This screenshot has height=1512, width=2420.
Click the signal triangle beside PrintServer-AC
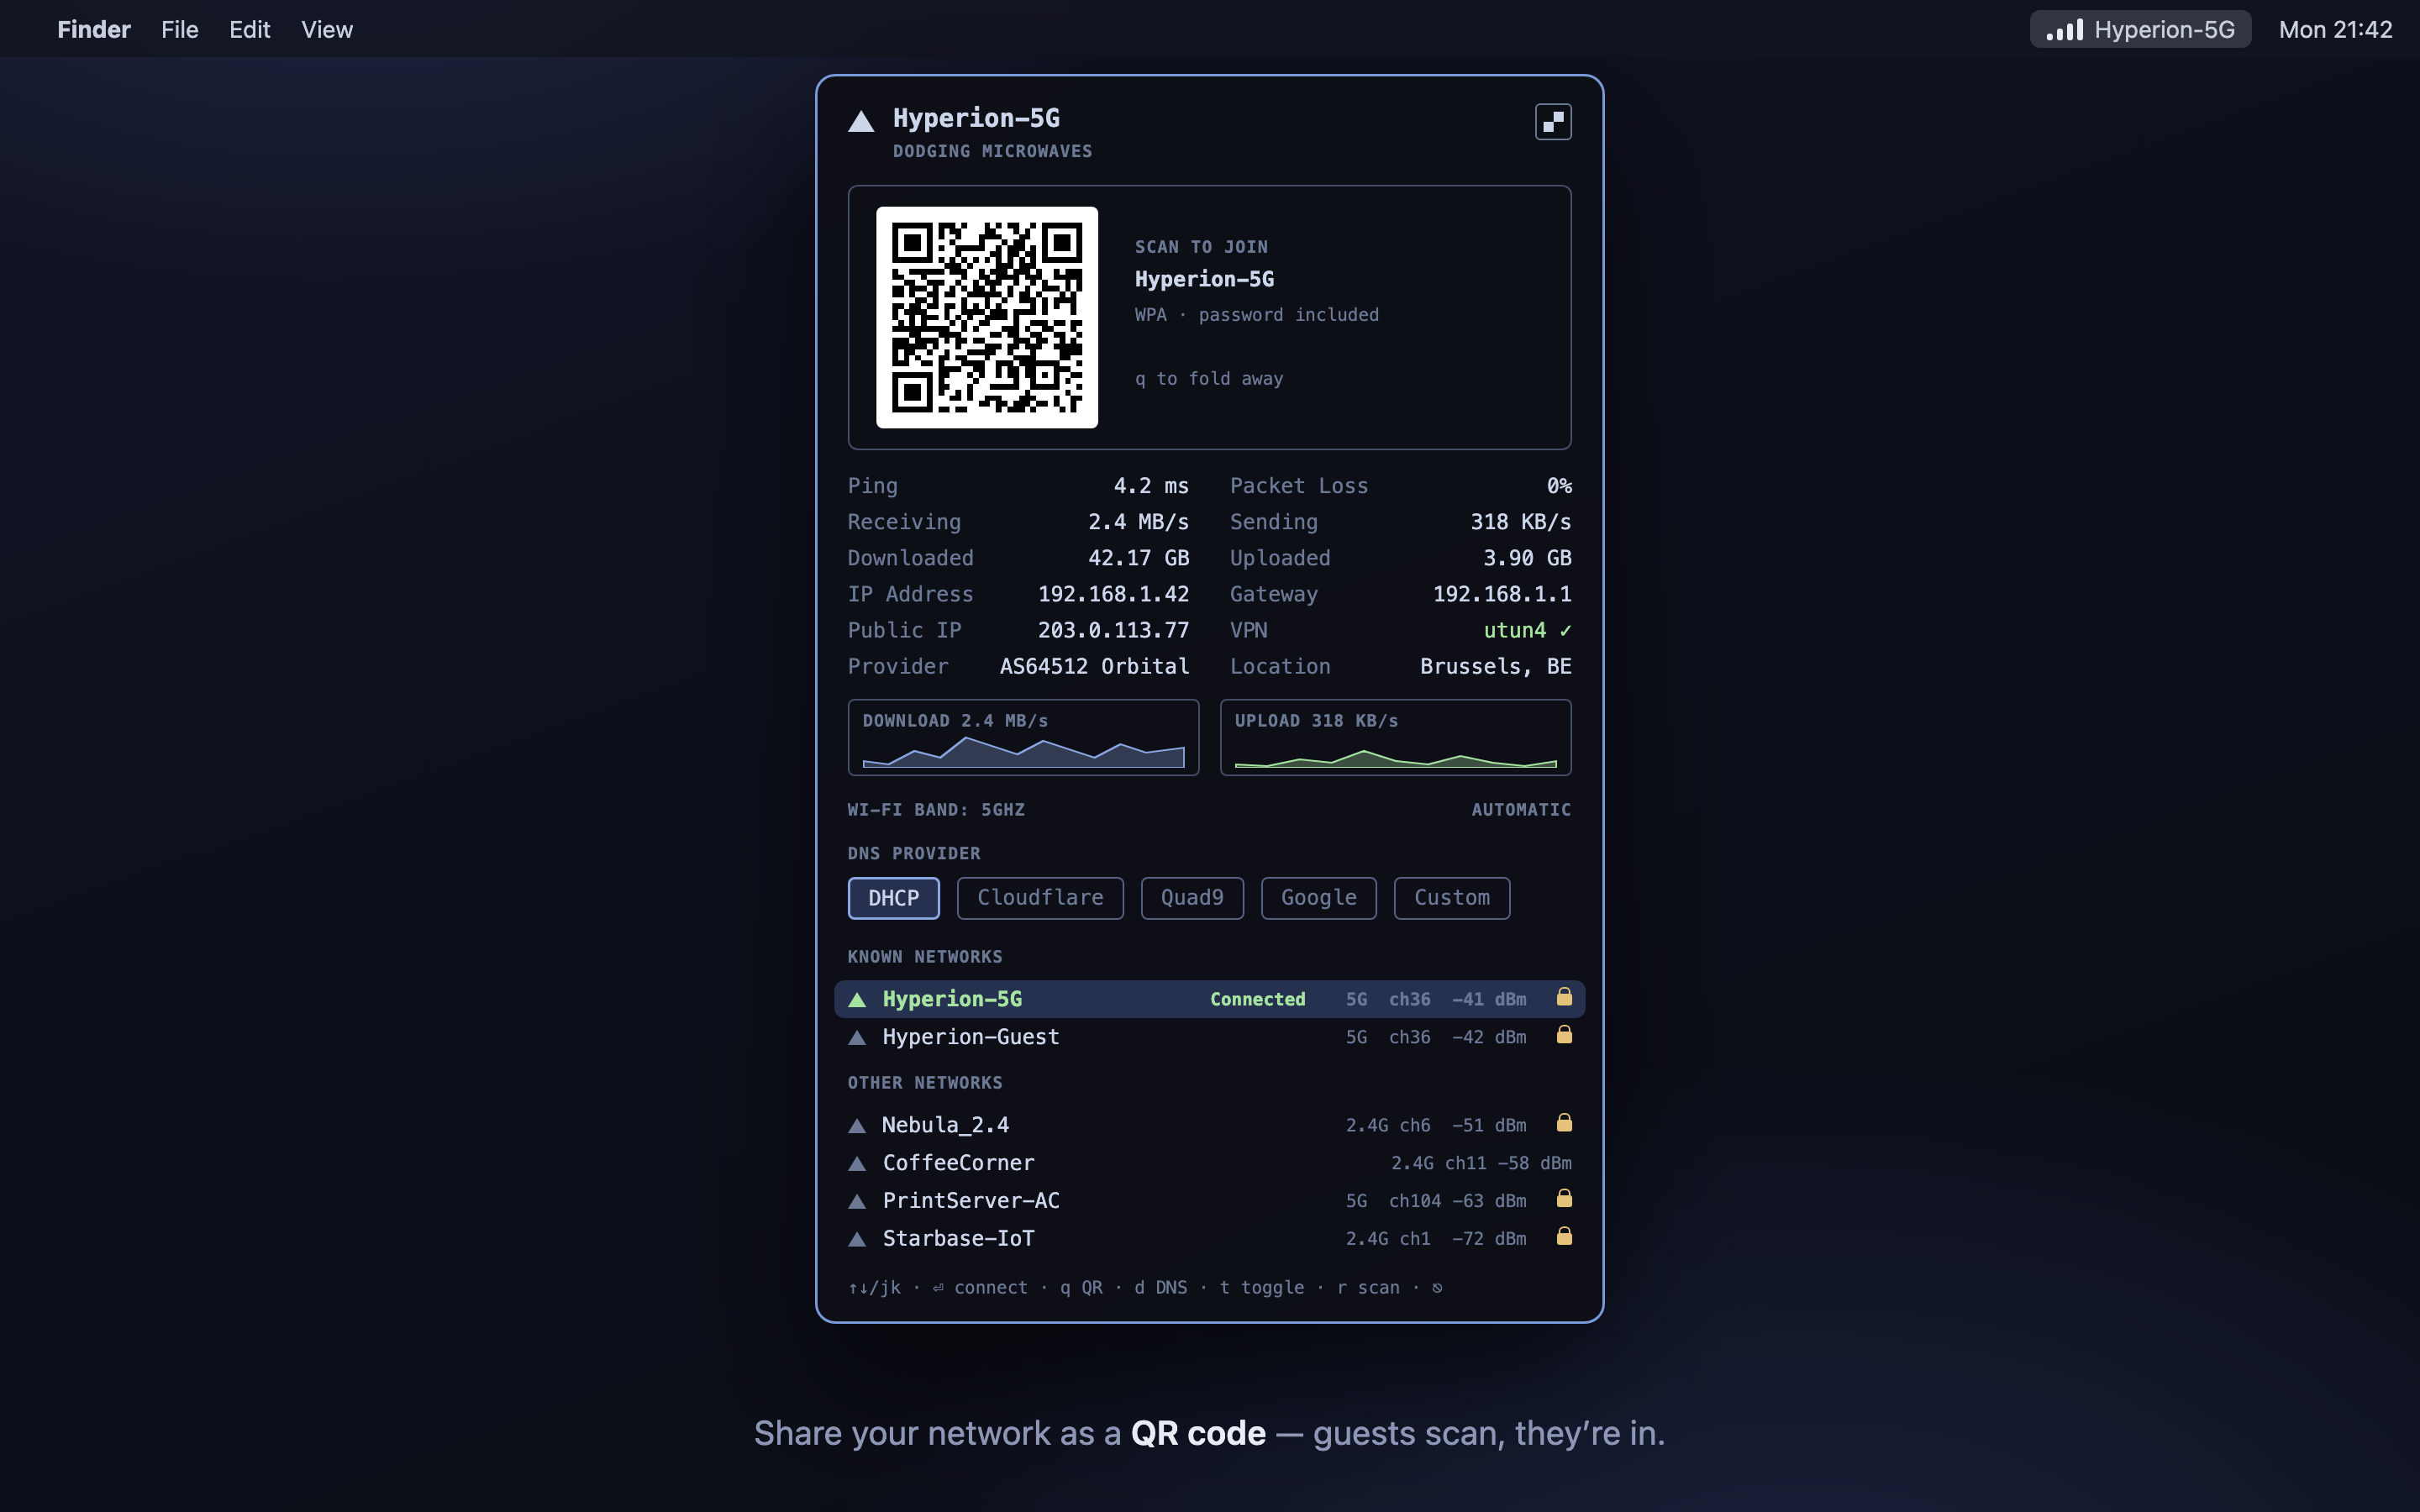[857, 1202]
